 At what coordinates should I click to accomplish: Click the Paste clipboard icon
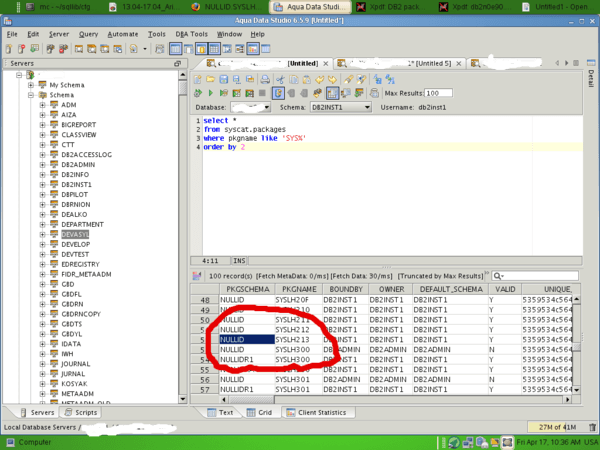point(307,79)
